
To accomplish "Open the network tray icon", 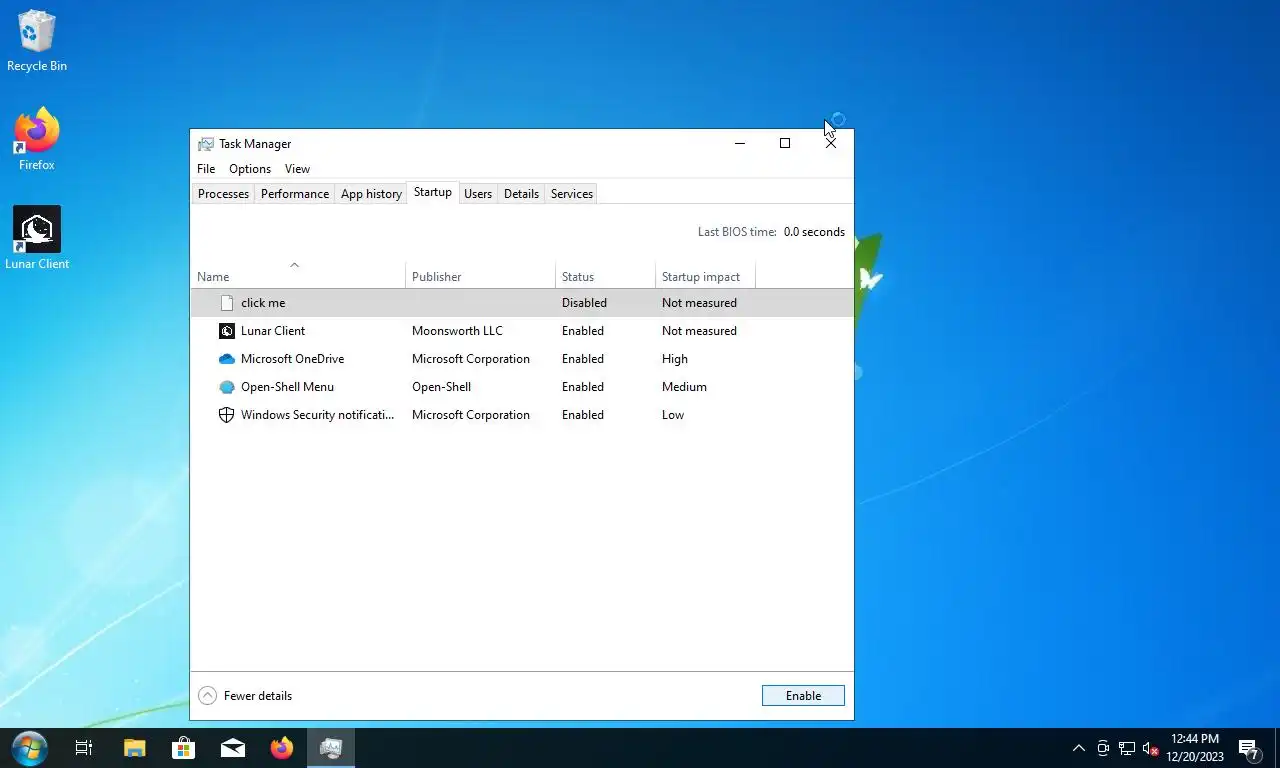I will click(1127, 748).
